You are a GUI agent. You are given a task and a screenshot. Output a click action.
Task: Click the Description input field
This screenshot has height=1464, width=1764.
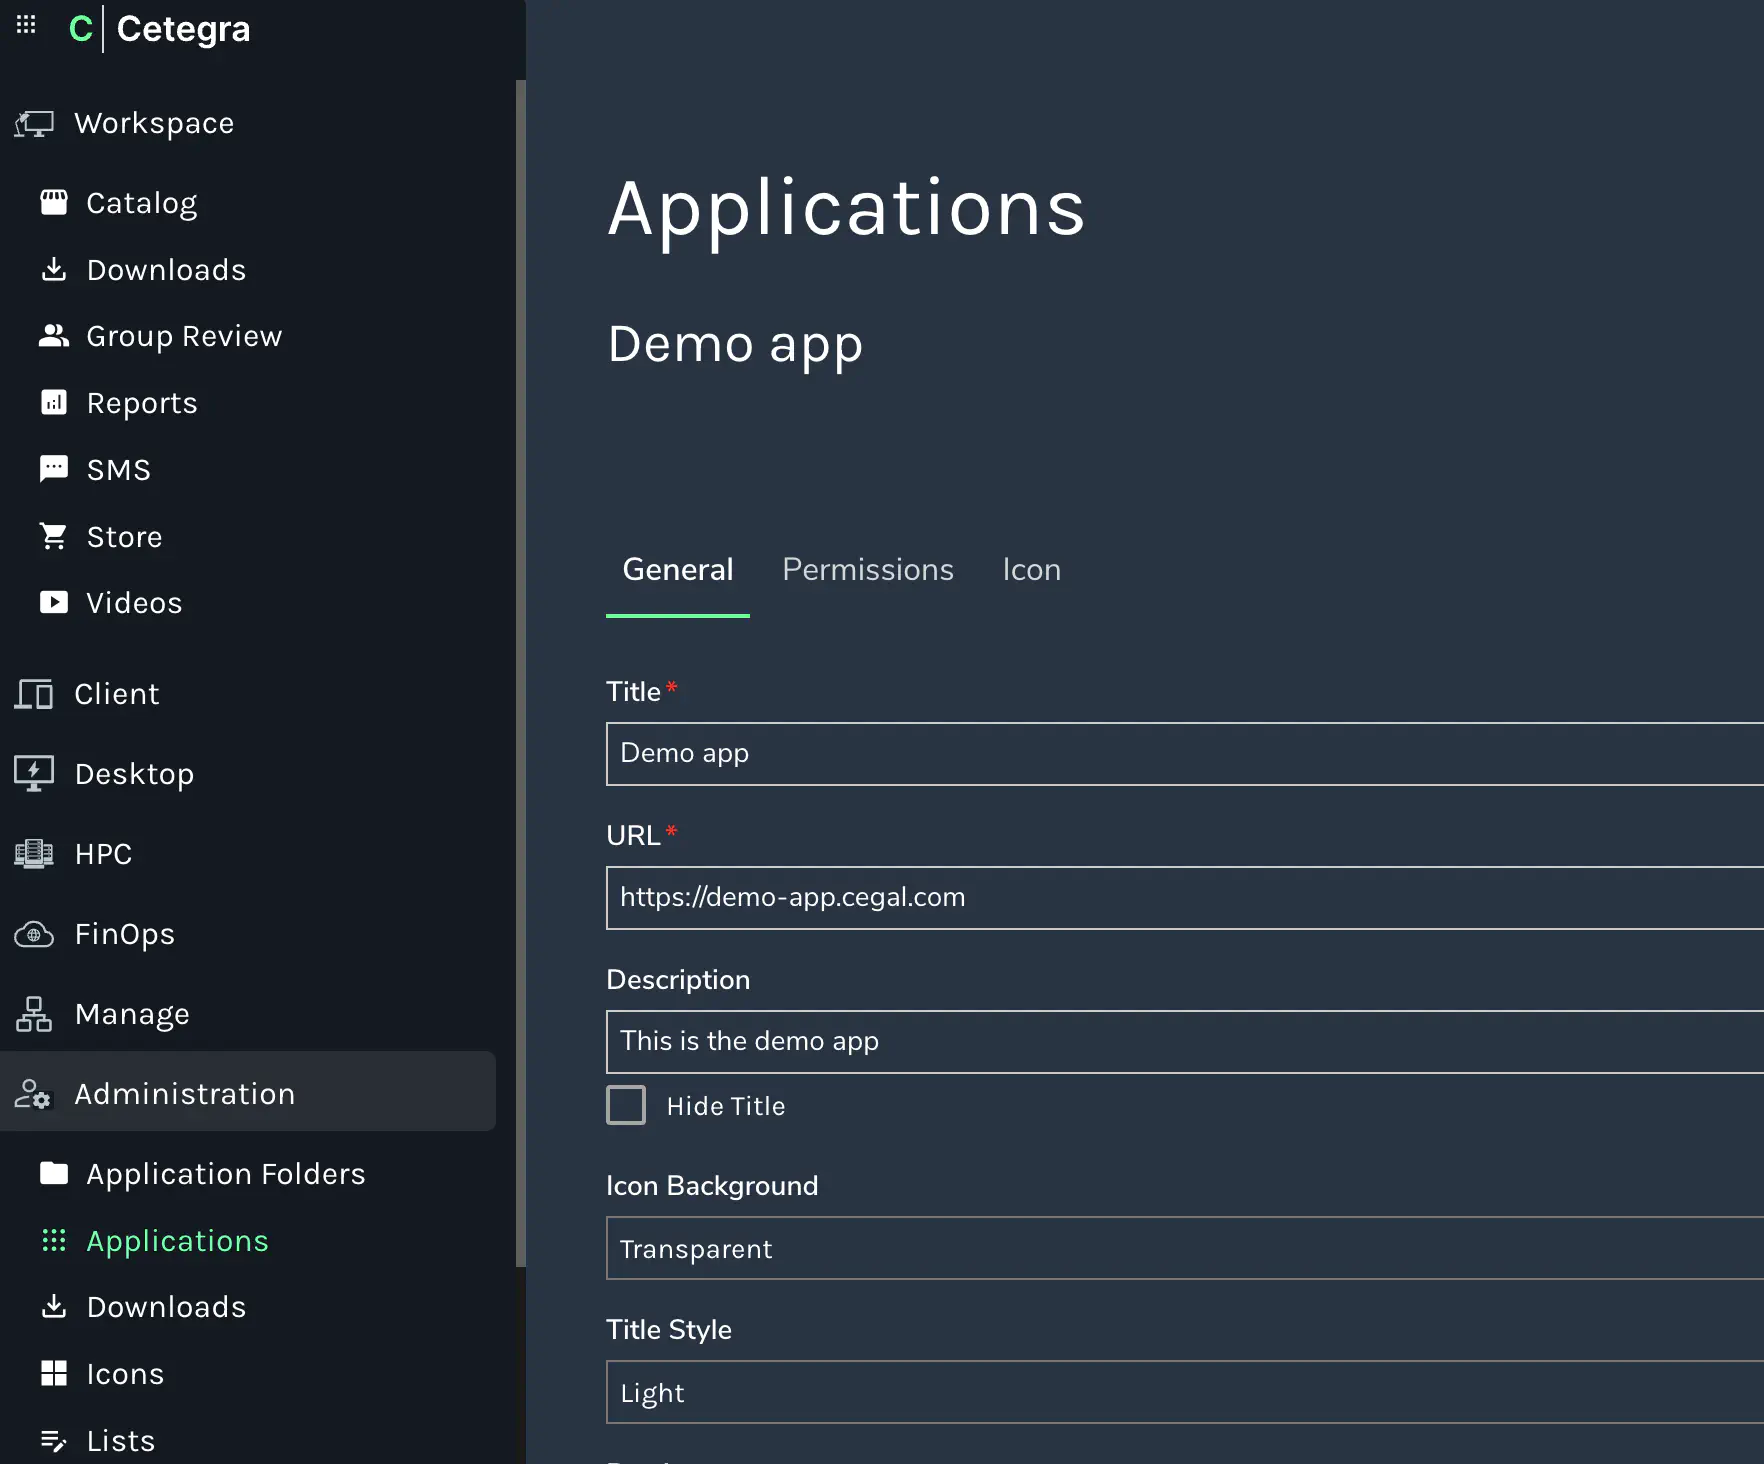click(1185, 1042)
